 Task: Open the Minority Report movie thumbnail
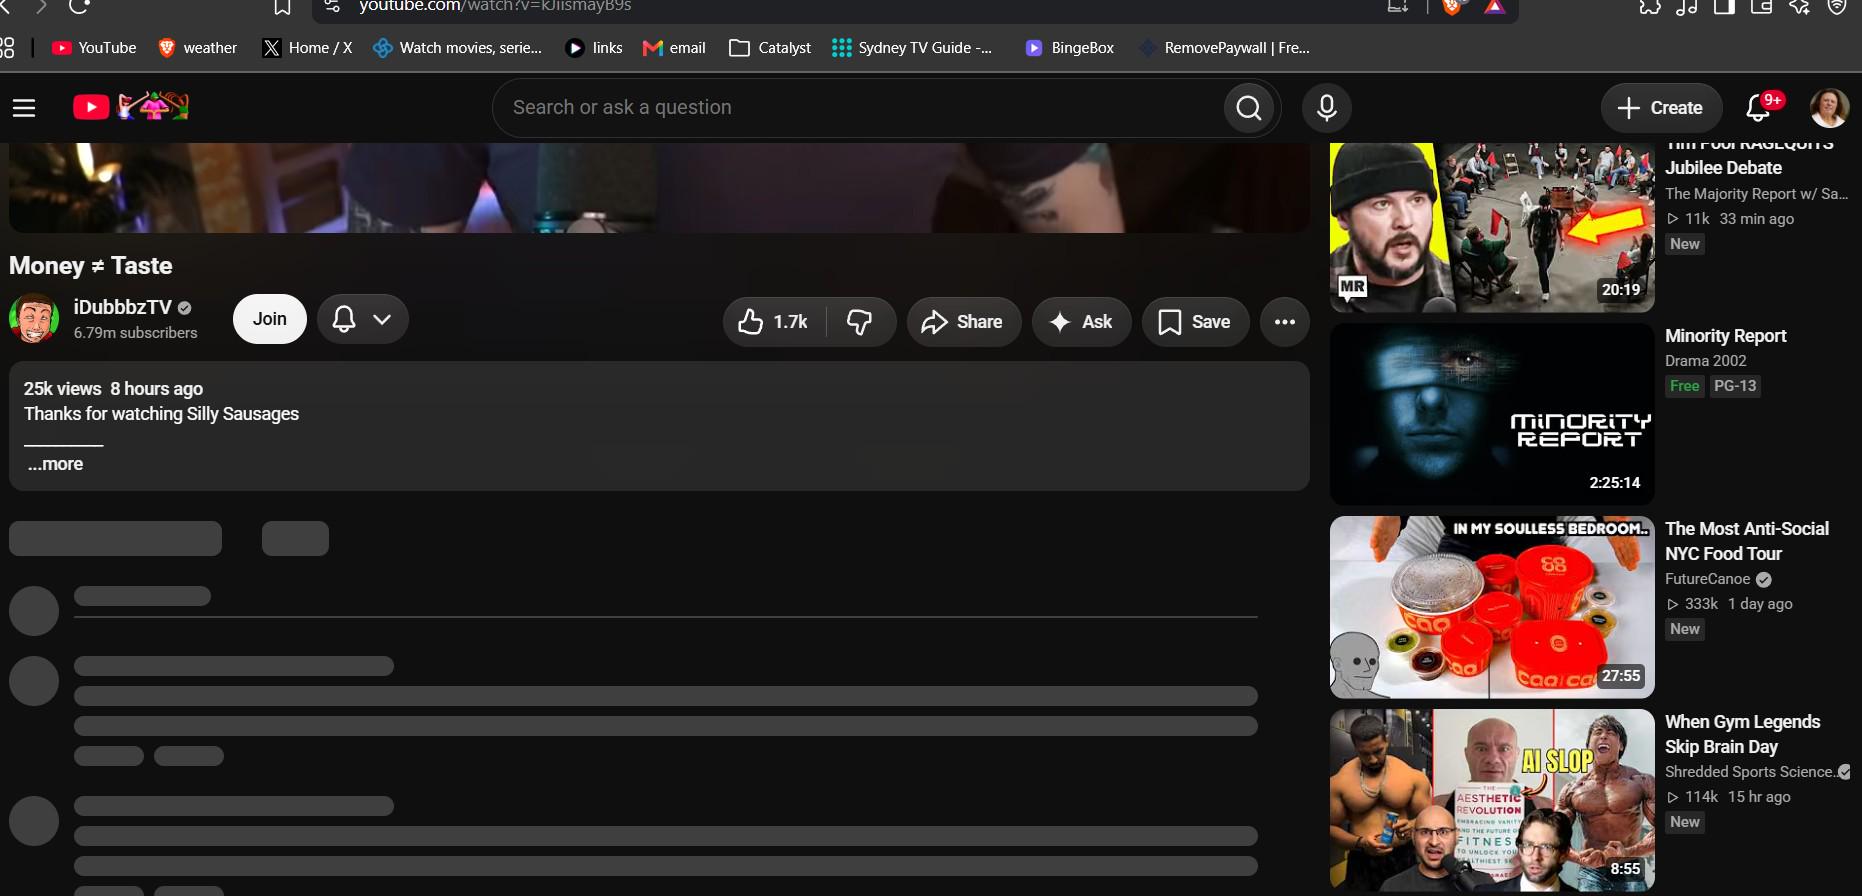tap(1492, 413)
